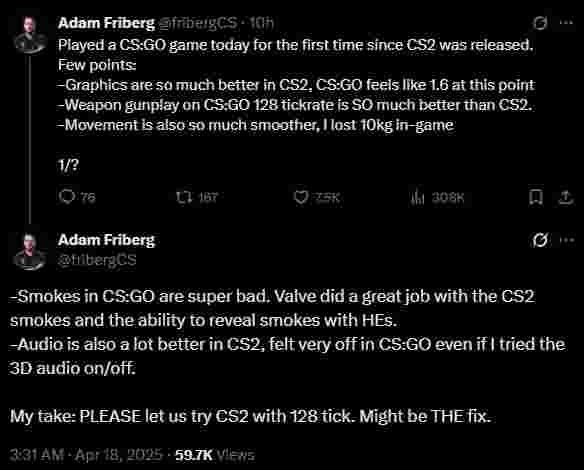This screenshot has width=584, height=470.
Task: Click the 59.7K Views counter
Action: pyautogui.click(x=215, y=455)
